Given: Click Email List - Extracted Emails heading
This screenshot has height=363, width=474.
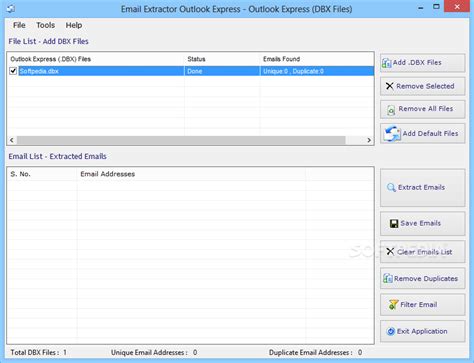Looking at the screenshot, I should coord(57,156).
